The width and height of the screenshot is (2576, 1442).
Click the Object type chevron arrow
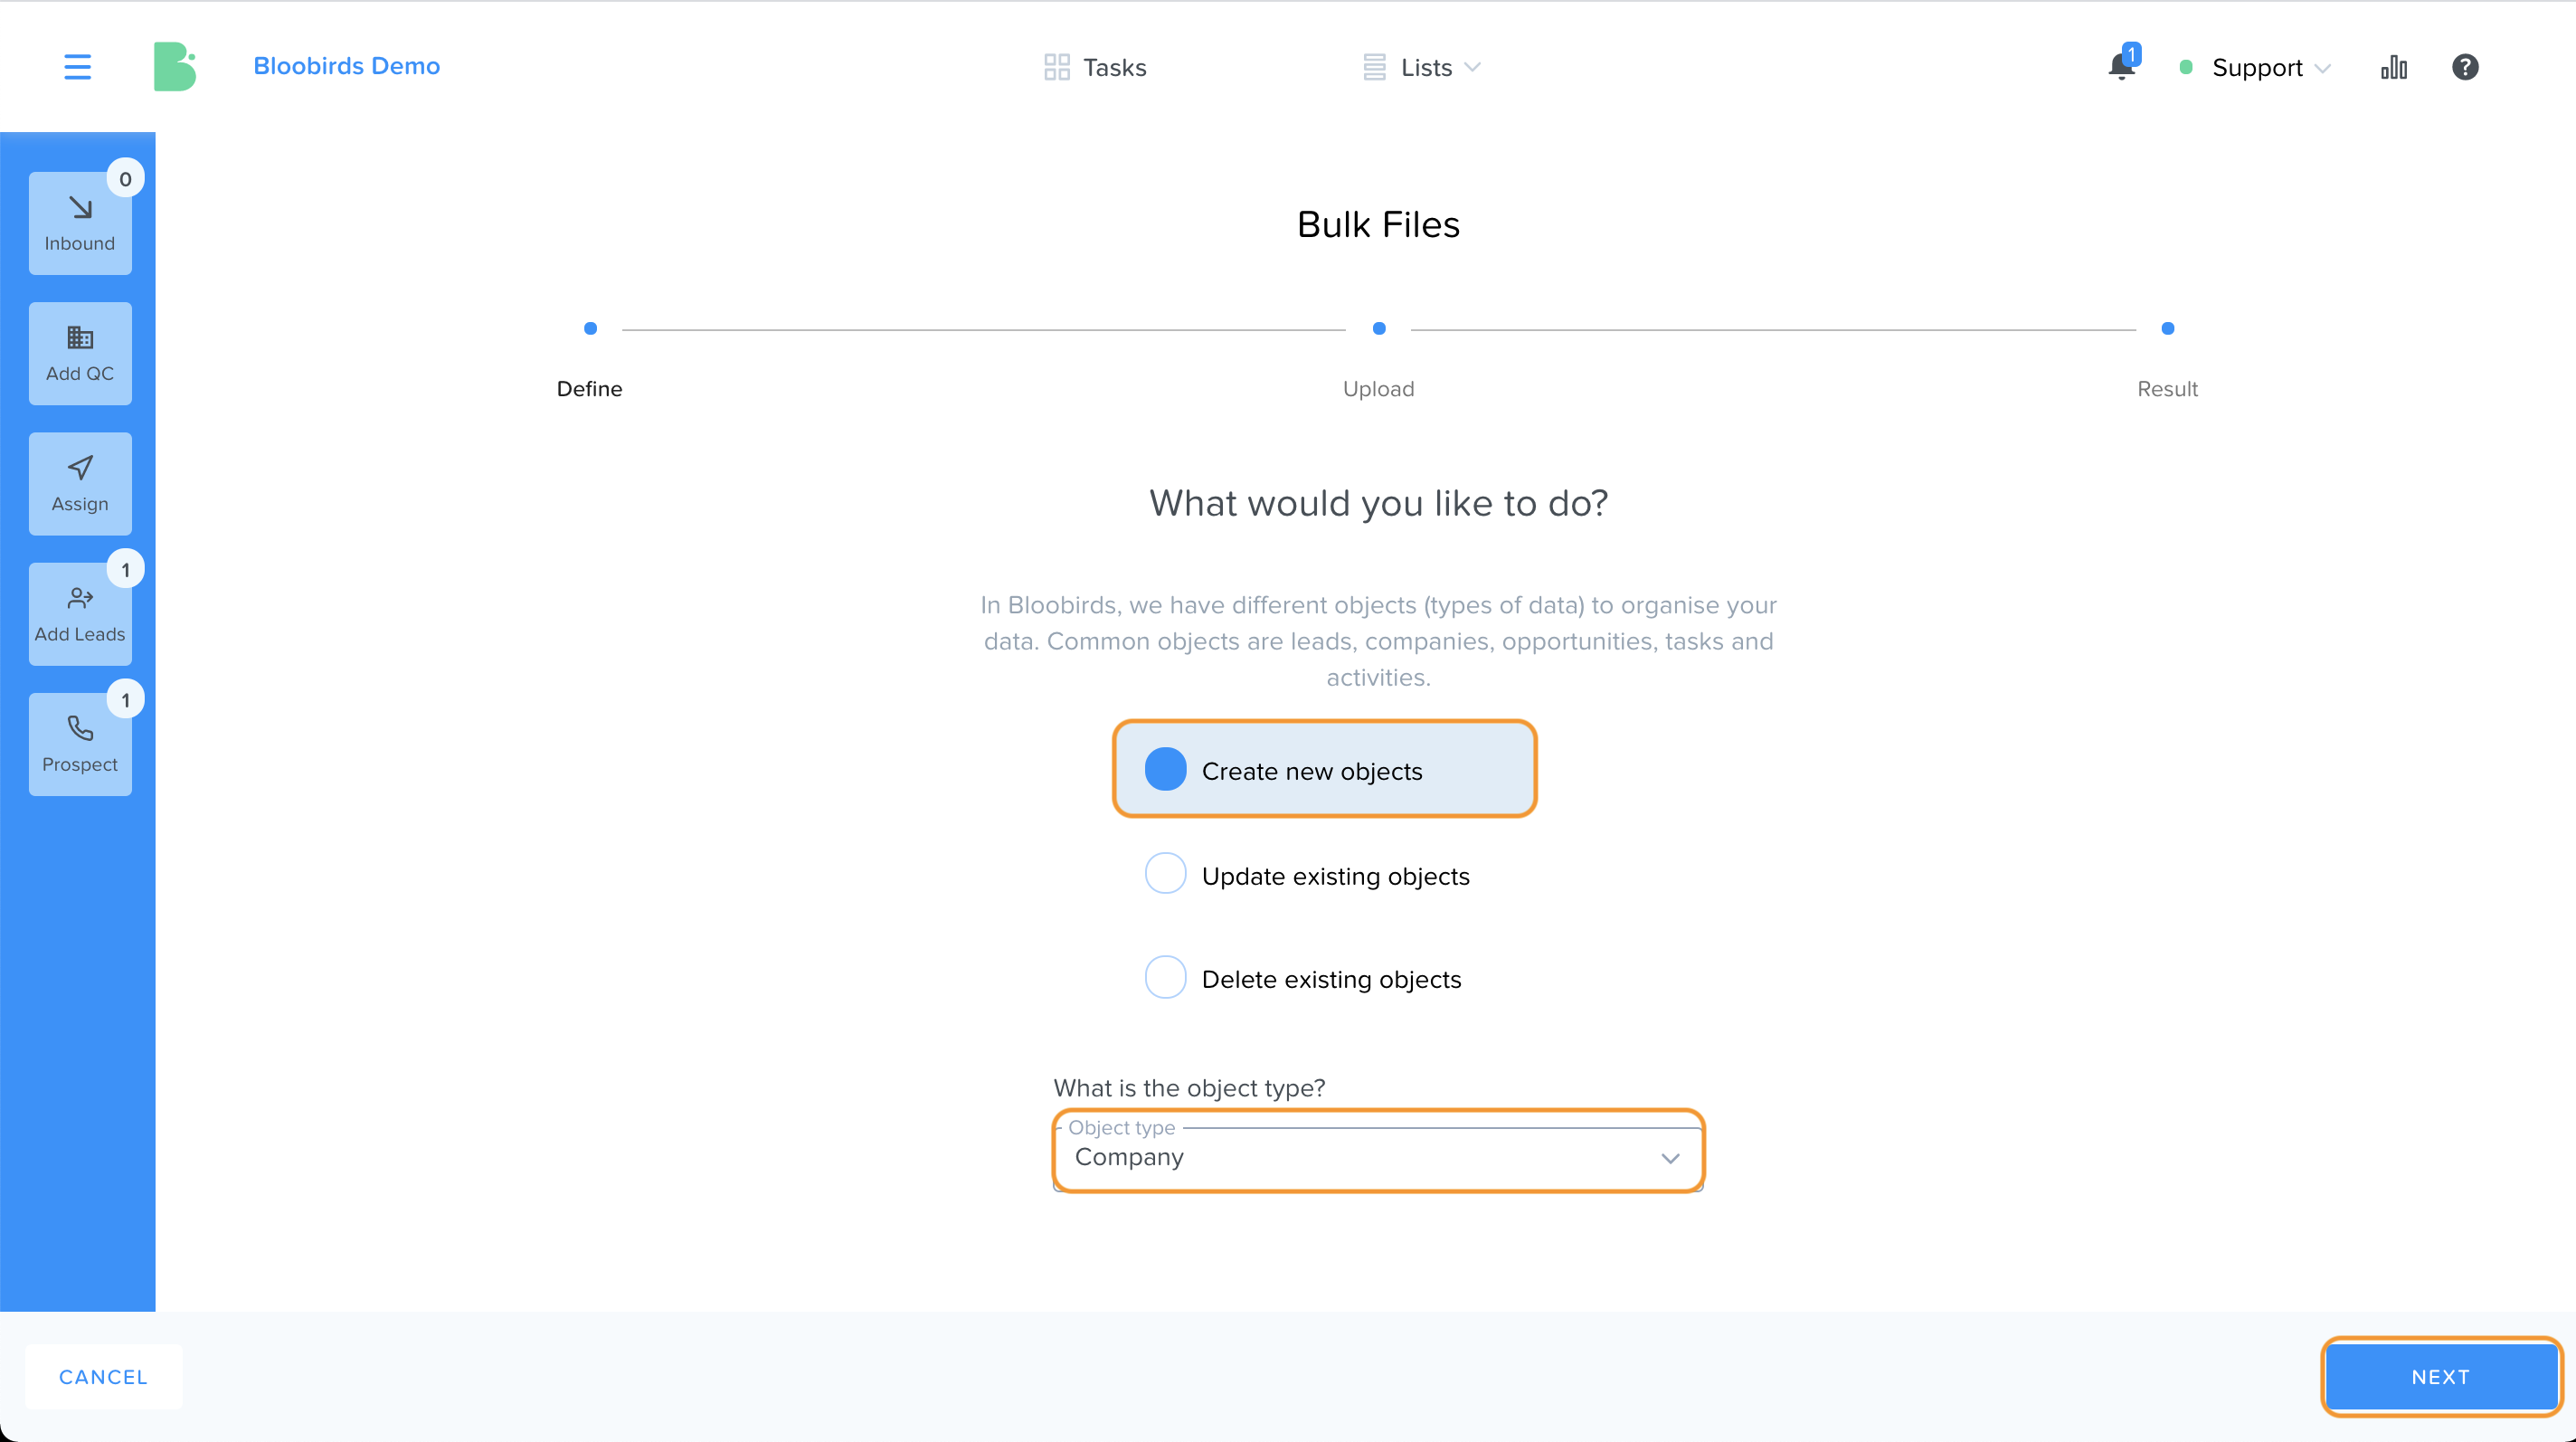(x=1670, y=1158)
